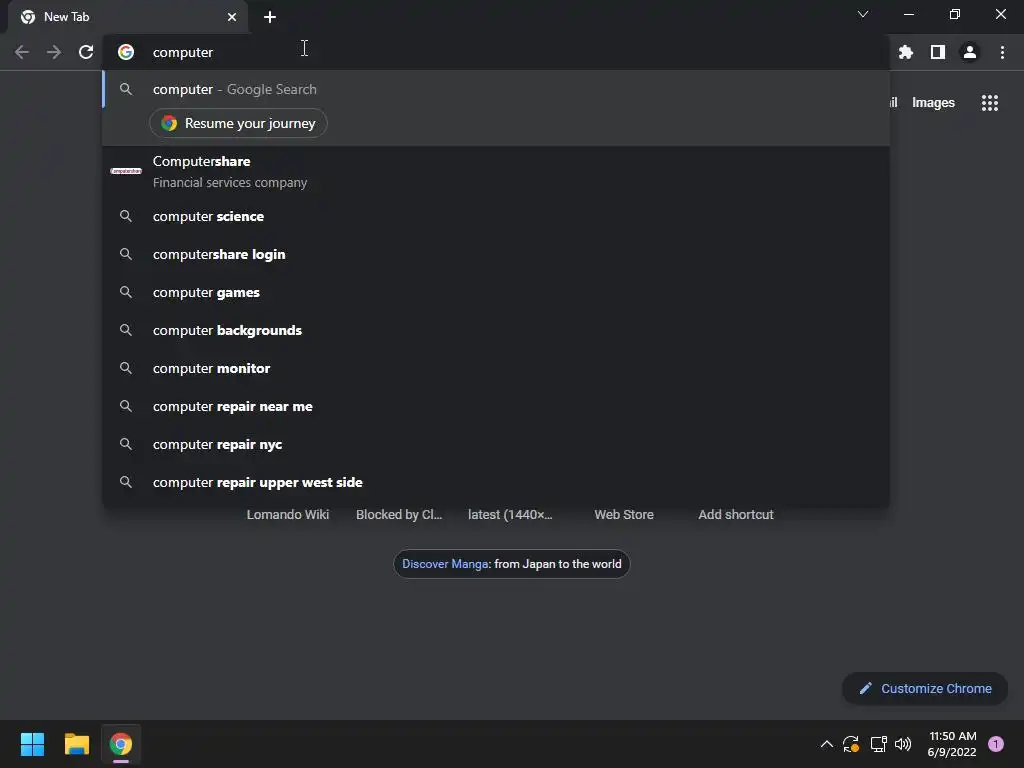Click the search icon beside 'computer repair nyc'
The width and height of the screenshot is (1024, 768).
(126, 444)
